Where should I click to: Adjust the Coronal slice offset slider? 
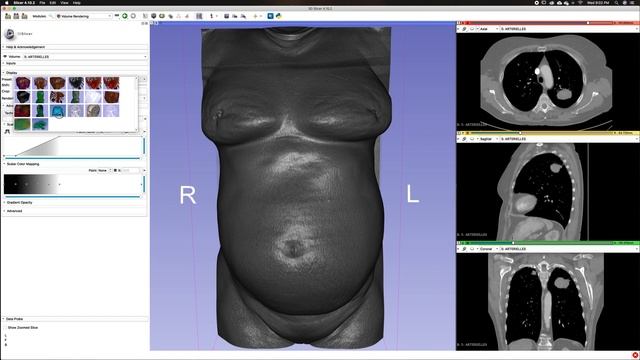(x=542, y=242)
